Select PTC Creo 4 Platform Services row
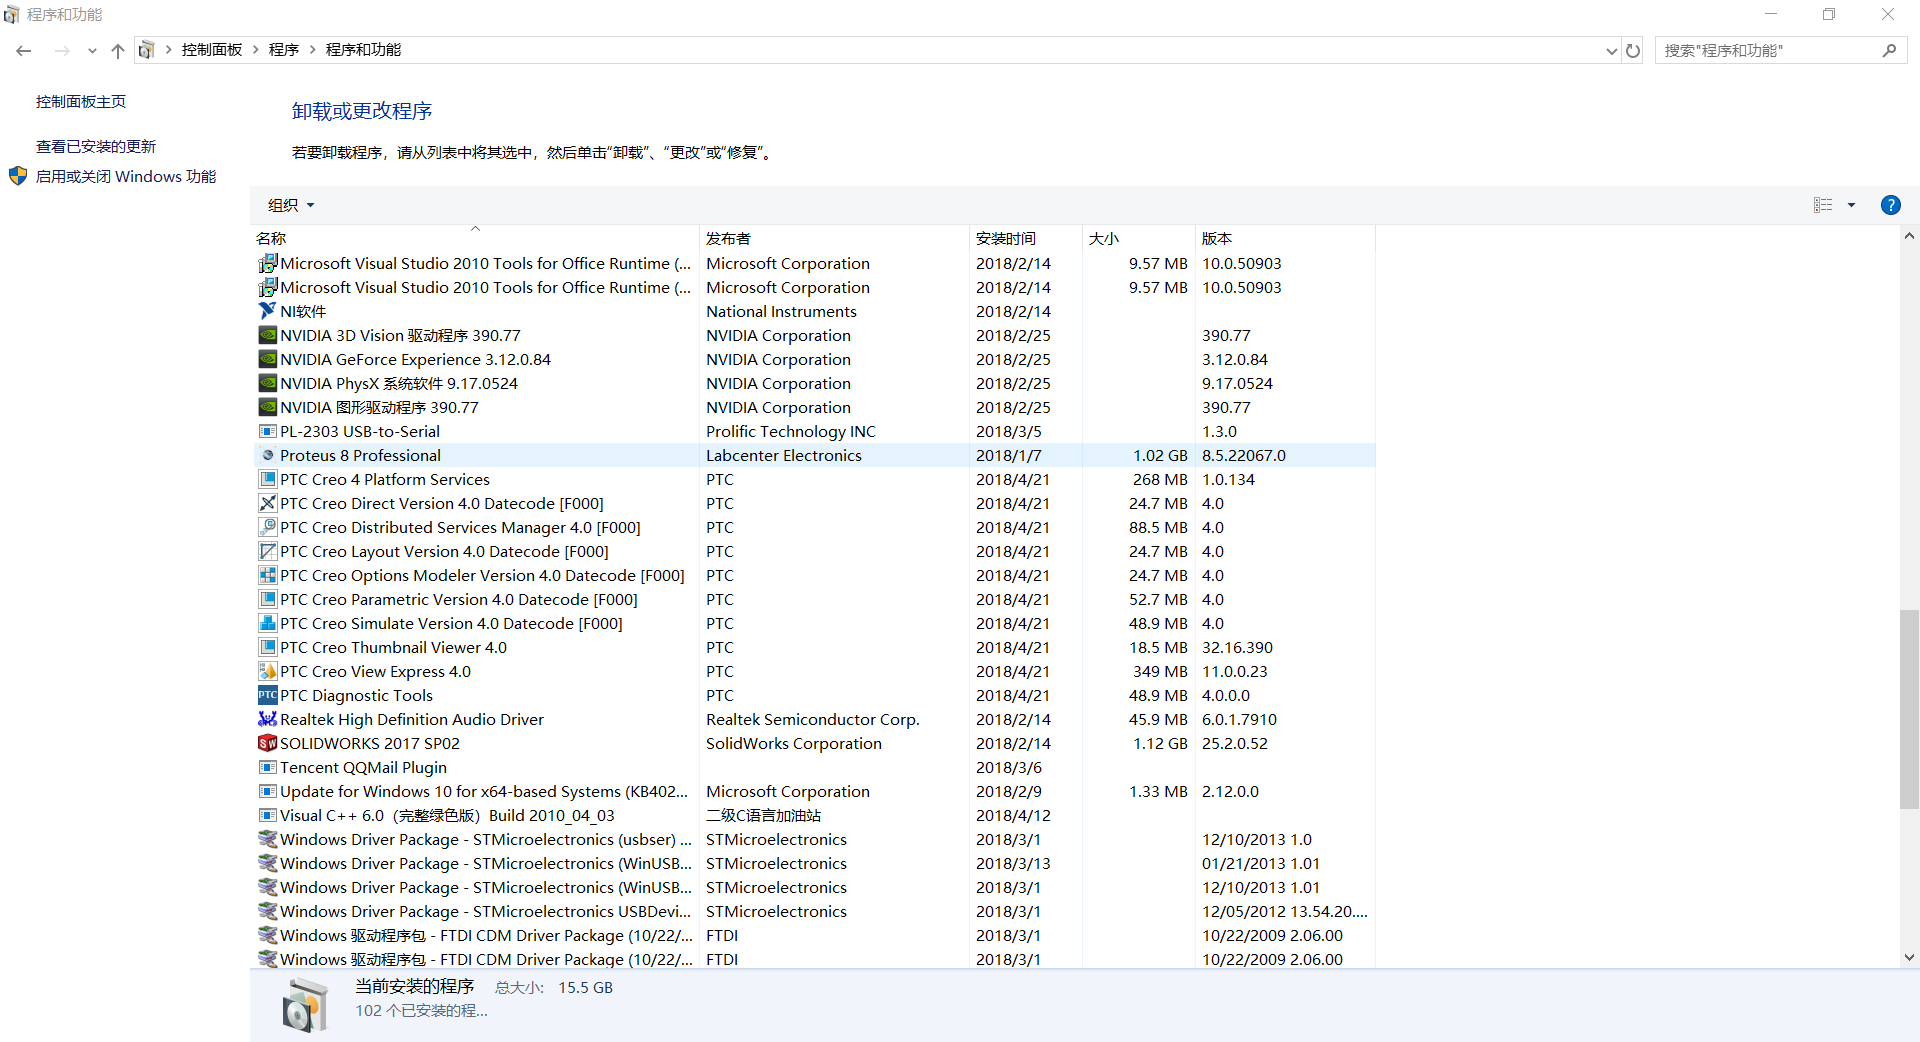 pos(814,479)
